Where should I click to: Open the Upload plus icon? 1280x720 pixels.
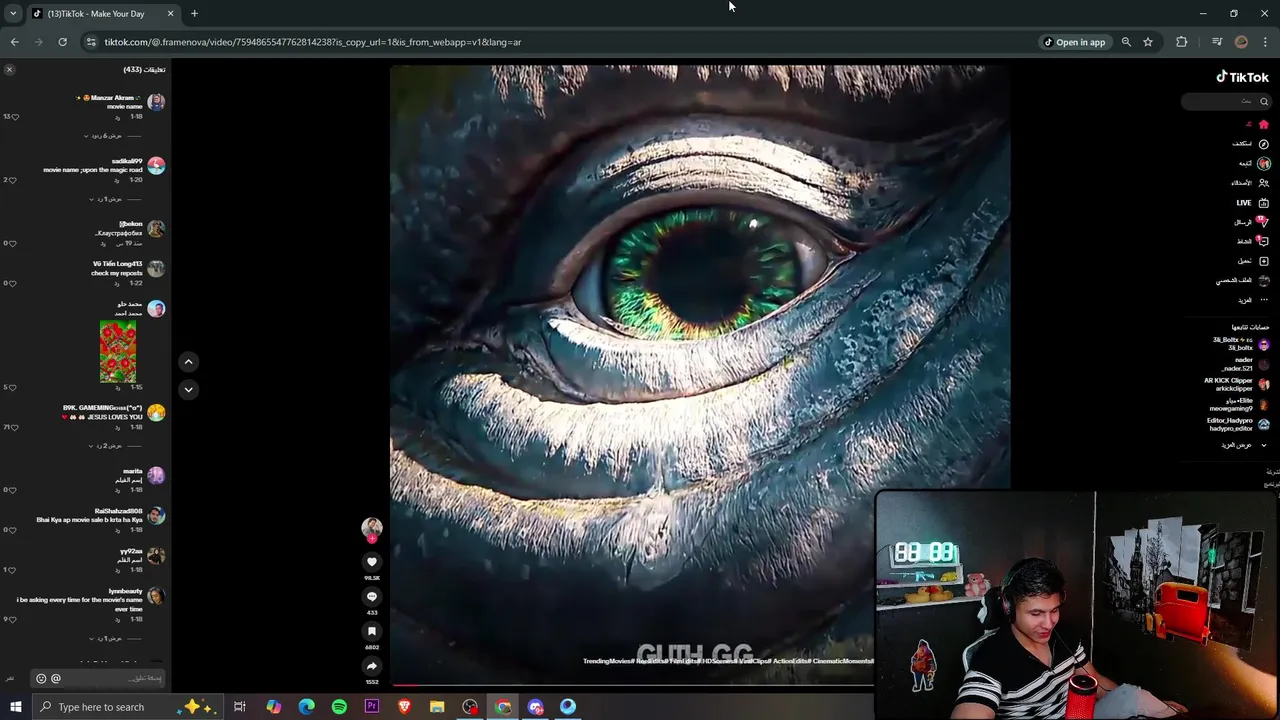coord(1263,261)
